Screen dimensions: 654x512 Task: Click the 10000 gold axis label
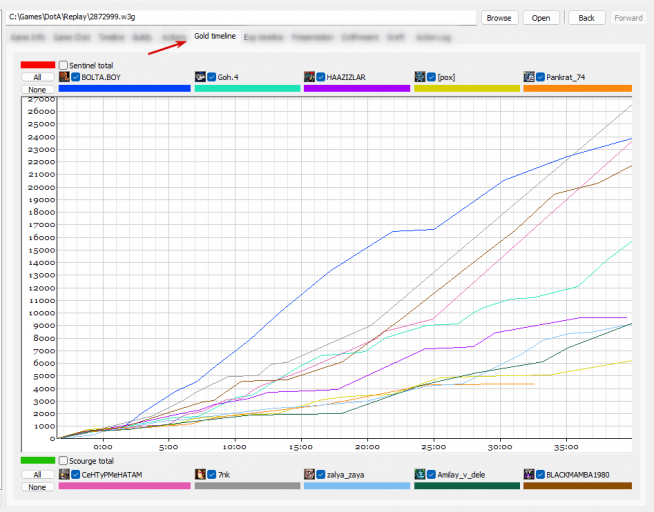[41, 313]
